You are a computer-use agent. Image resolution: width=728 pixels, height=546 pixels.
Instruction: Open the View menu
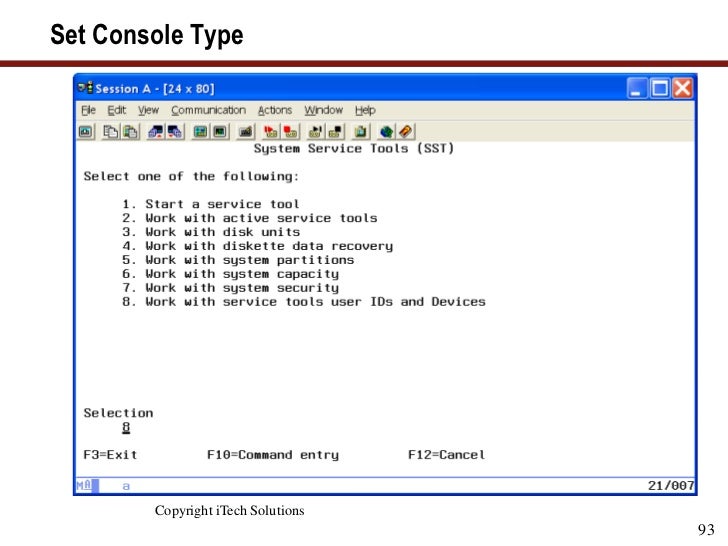click(148, 110)
